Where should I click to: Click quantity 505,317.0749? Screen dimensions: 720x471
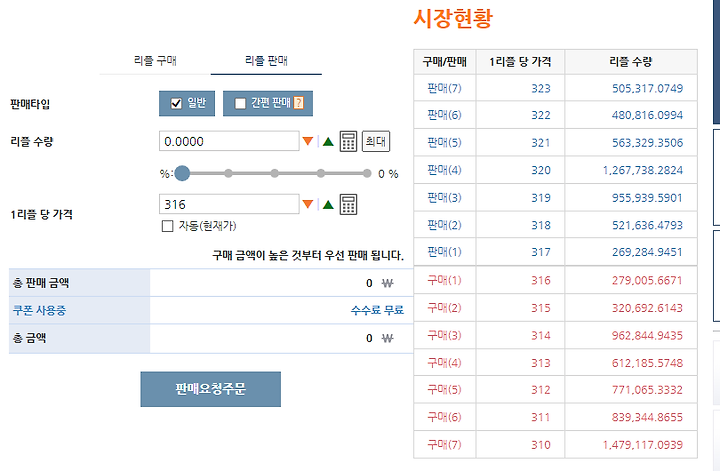(x=647, y=88)
